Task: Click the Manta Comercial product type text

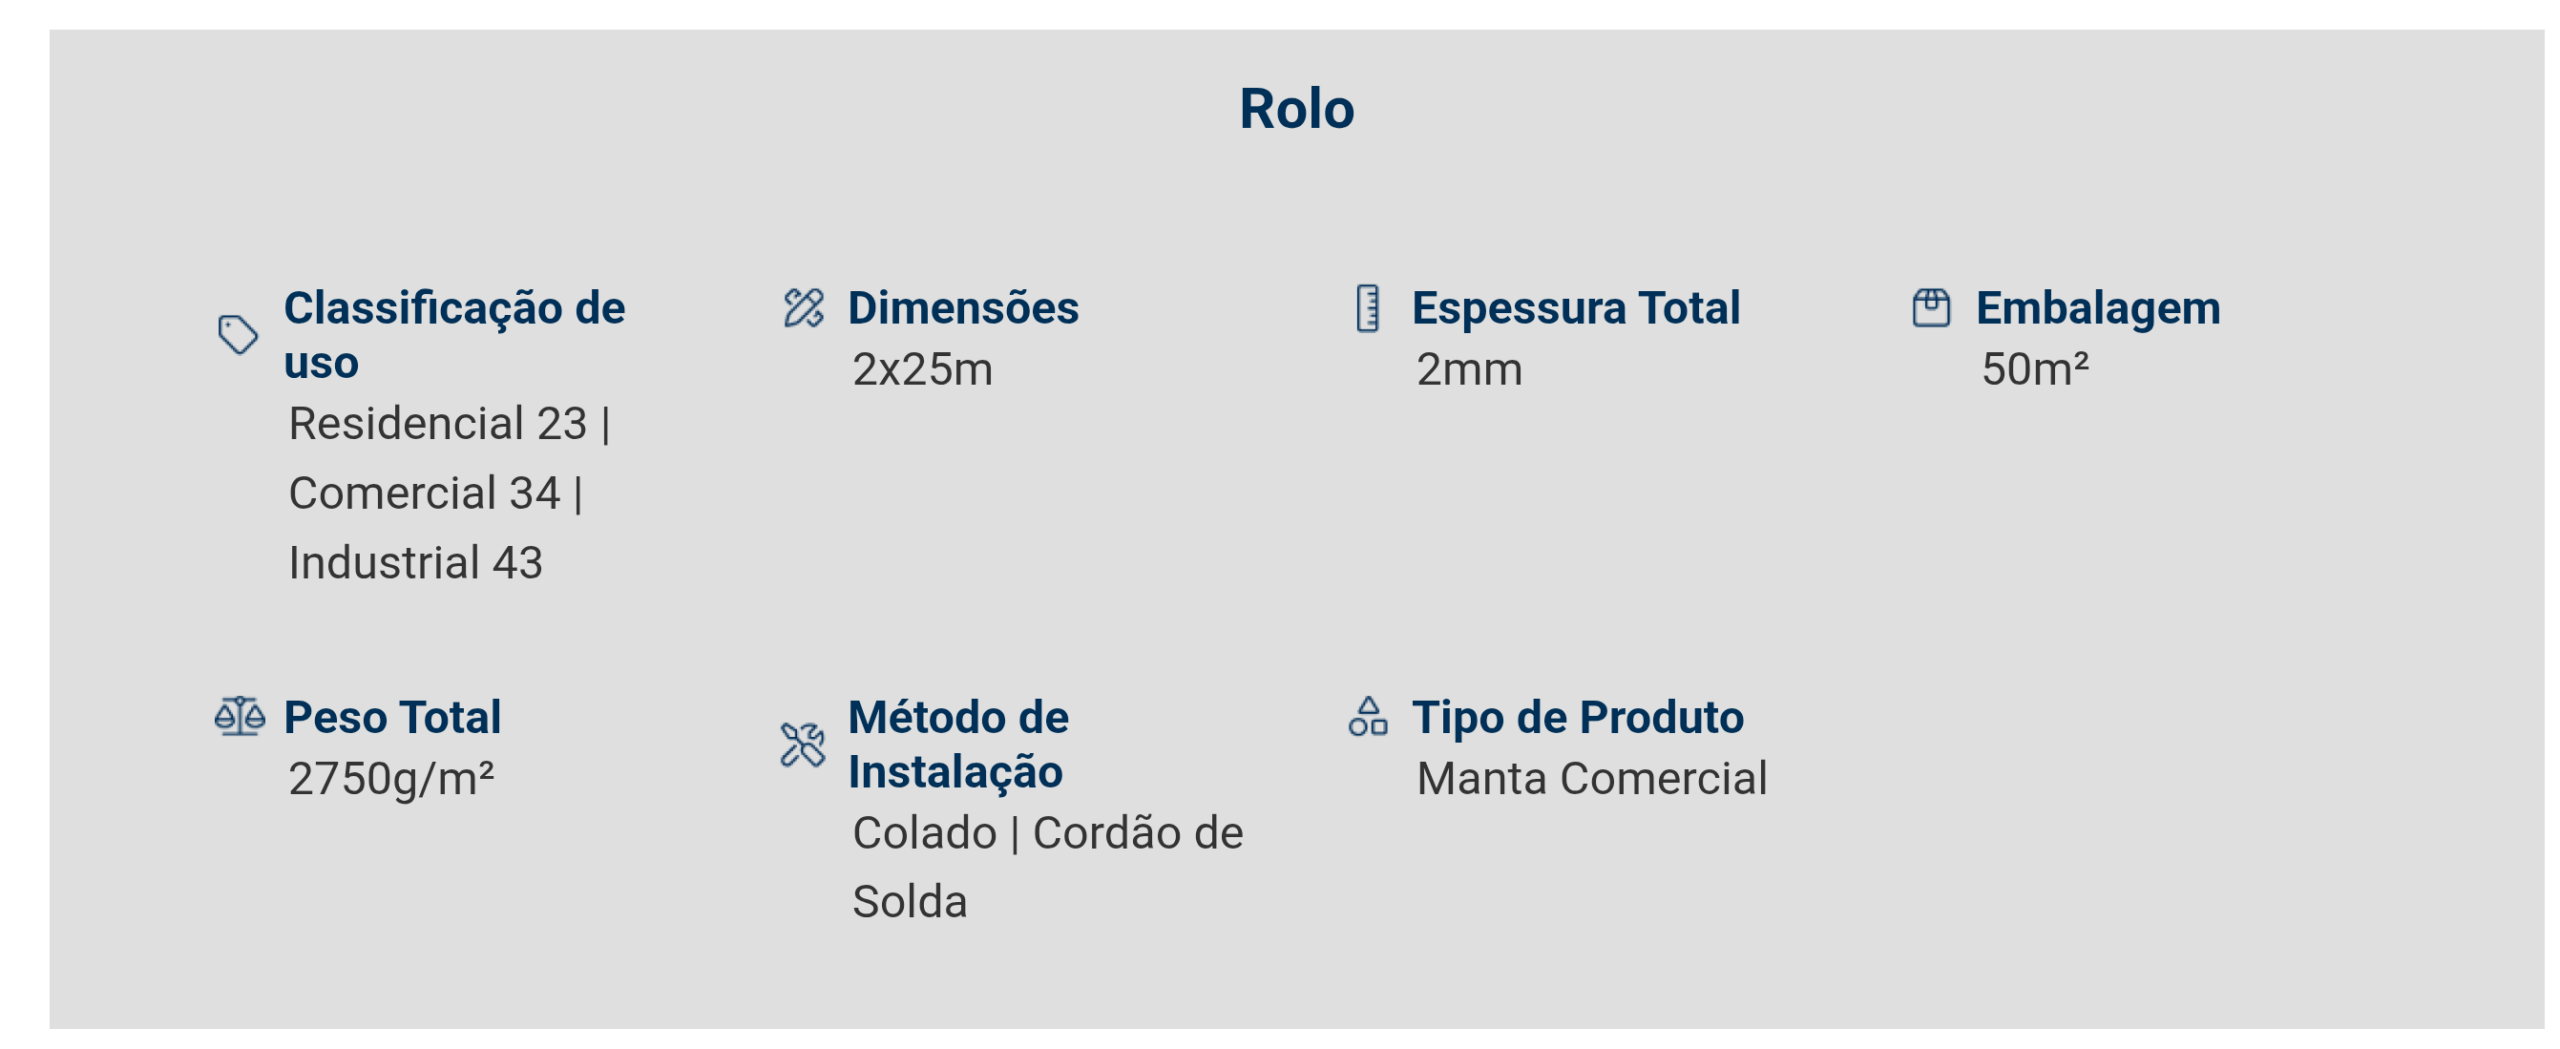Action: (1591, 779)
